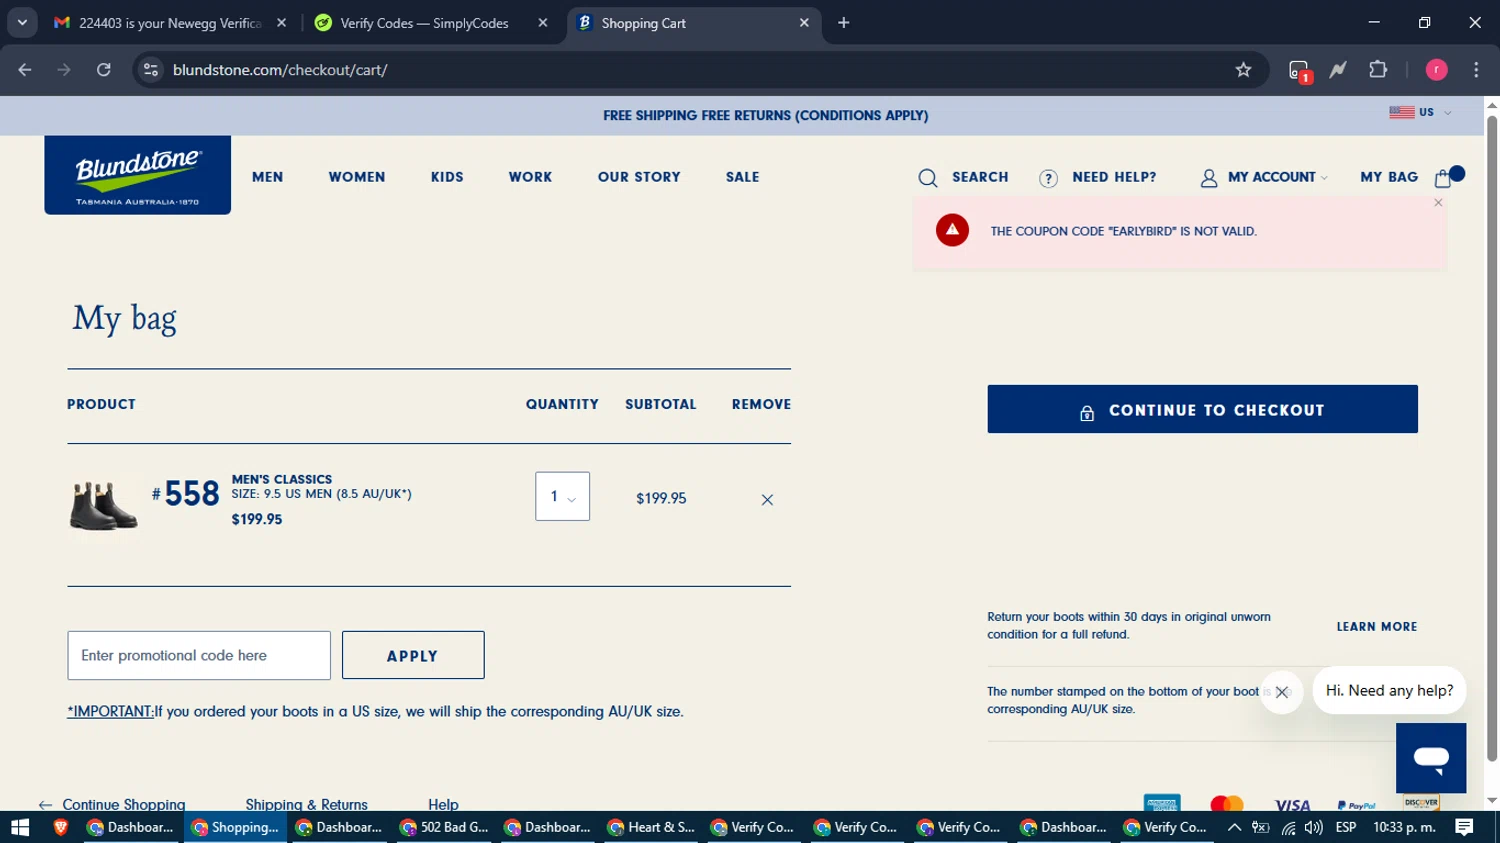Click the Visa payment logo

pos(1292,804)
